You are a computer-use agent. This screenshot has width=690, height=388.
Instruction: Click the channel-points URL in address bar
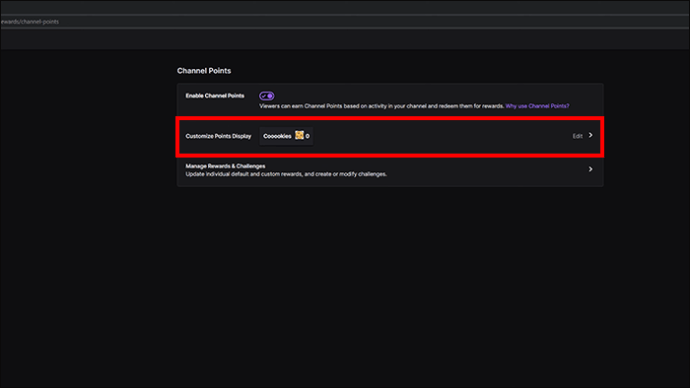(29, 22)
